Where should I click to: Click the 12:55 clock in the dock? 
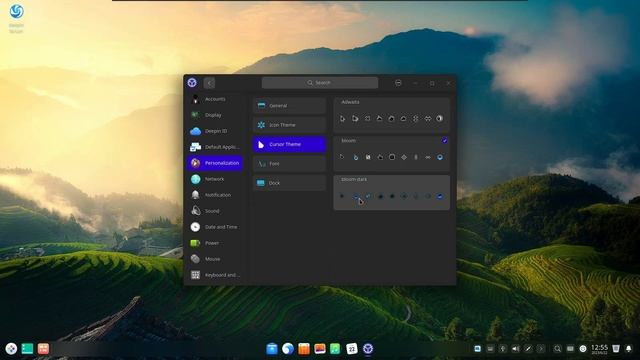coord(599,349)
